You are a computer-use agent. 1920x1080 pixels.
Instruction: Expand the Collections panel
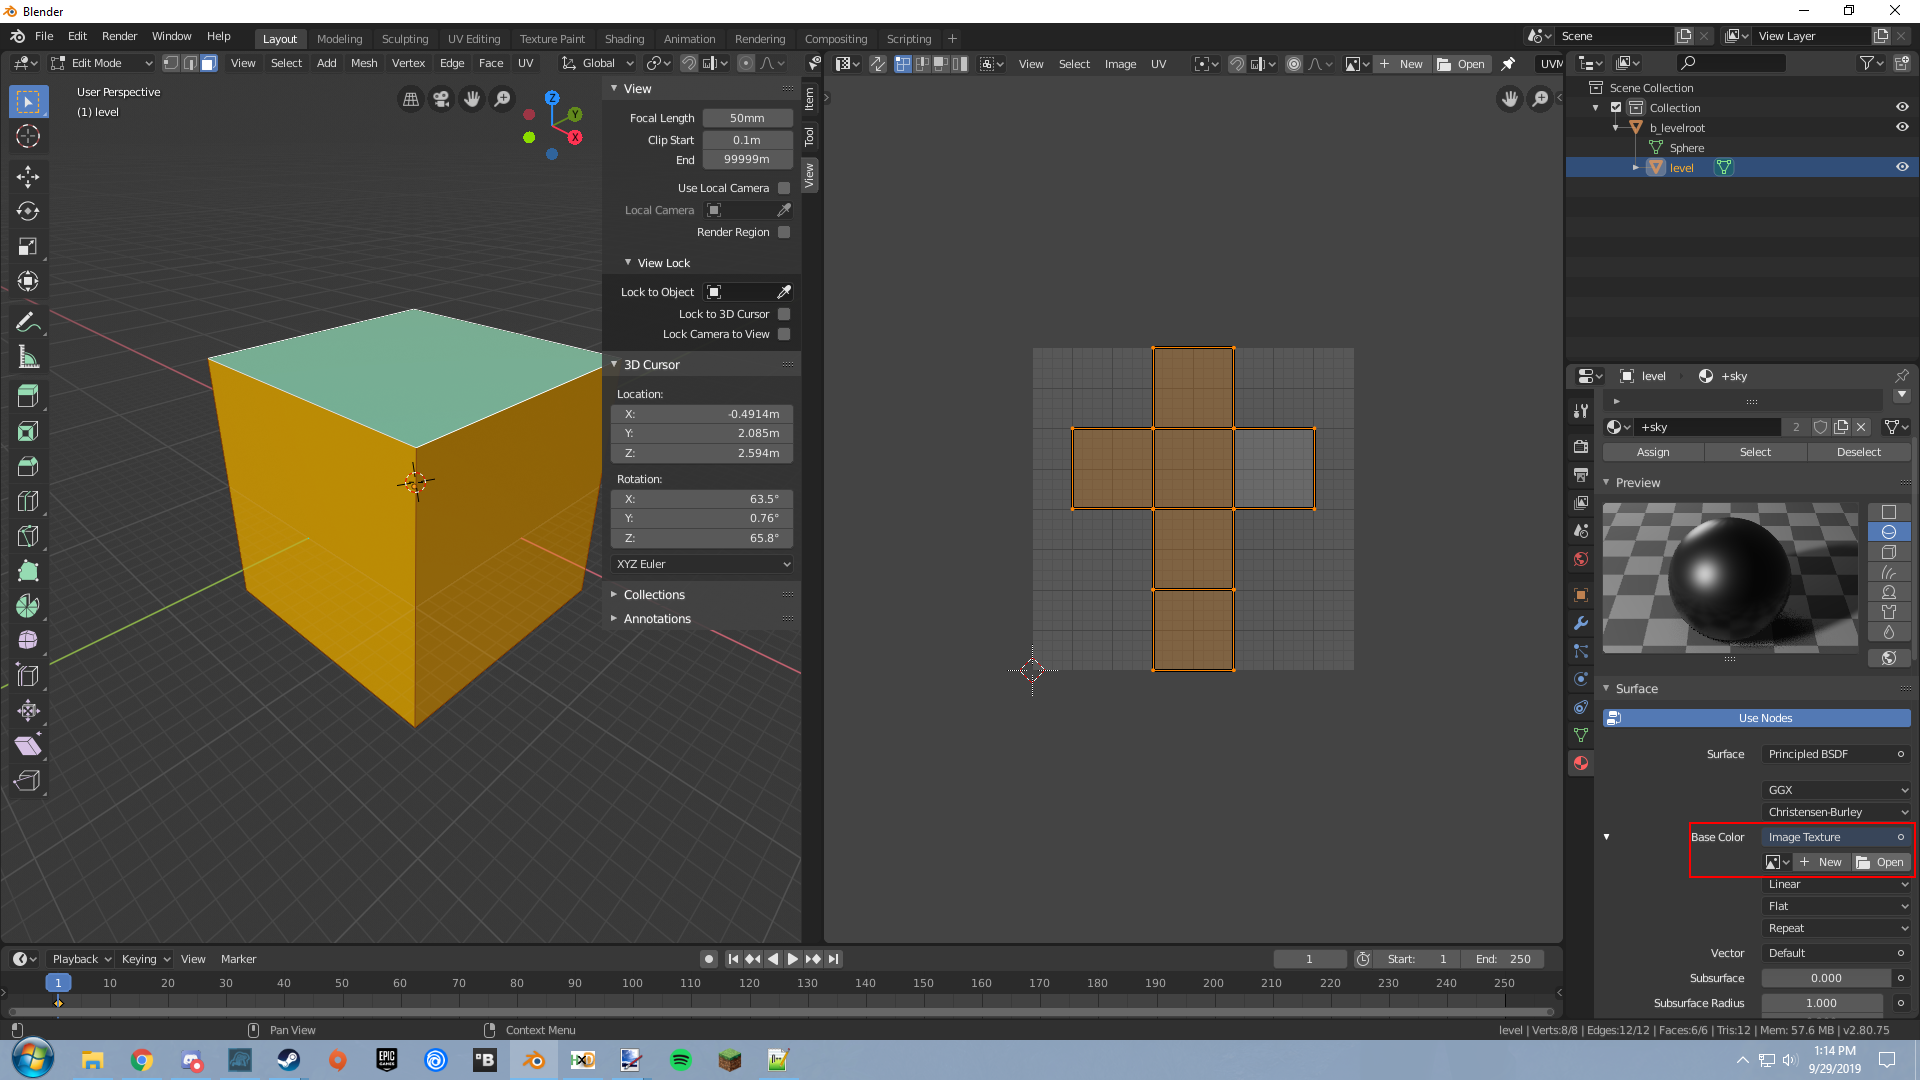pos(654,594)
